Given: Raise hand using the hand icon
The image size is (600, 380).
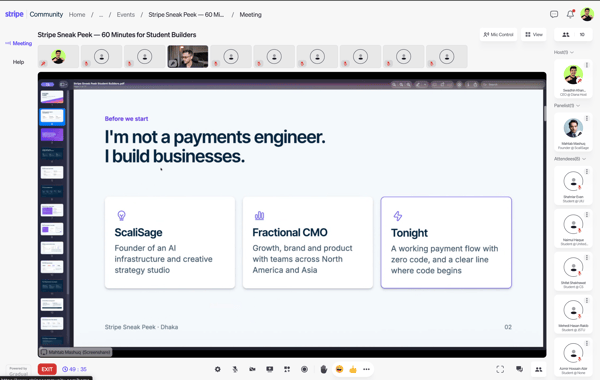Looking at the screenshot, I should click(x=324, y=369).
